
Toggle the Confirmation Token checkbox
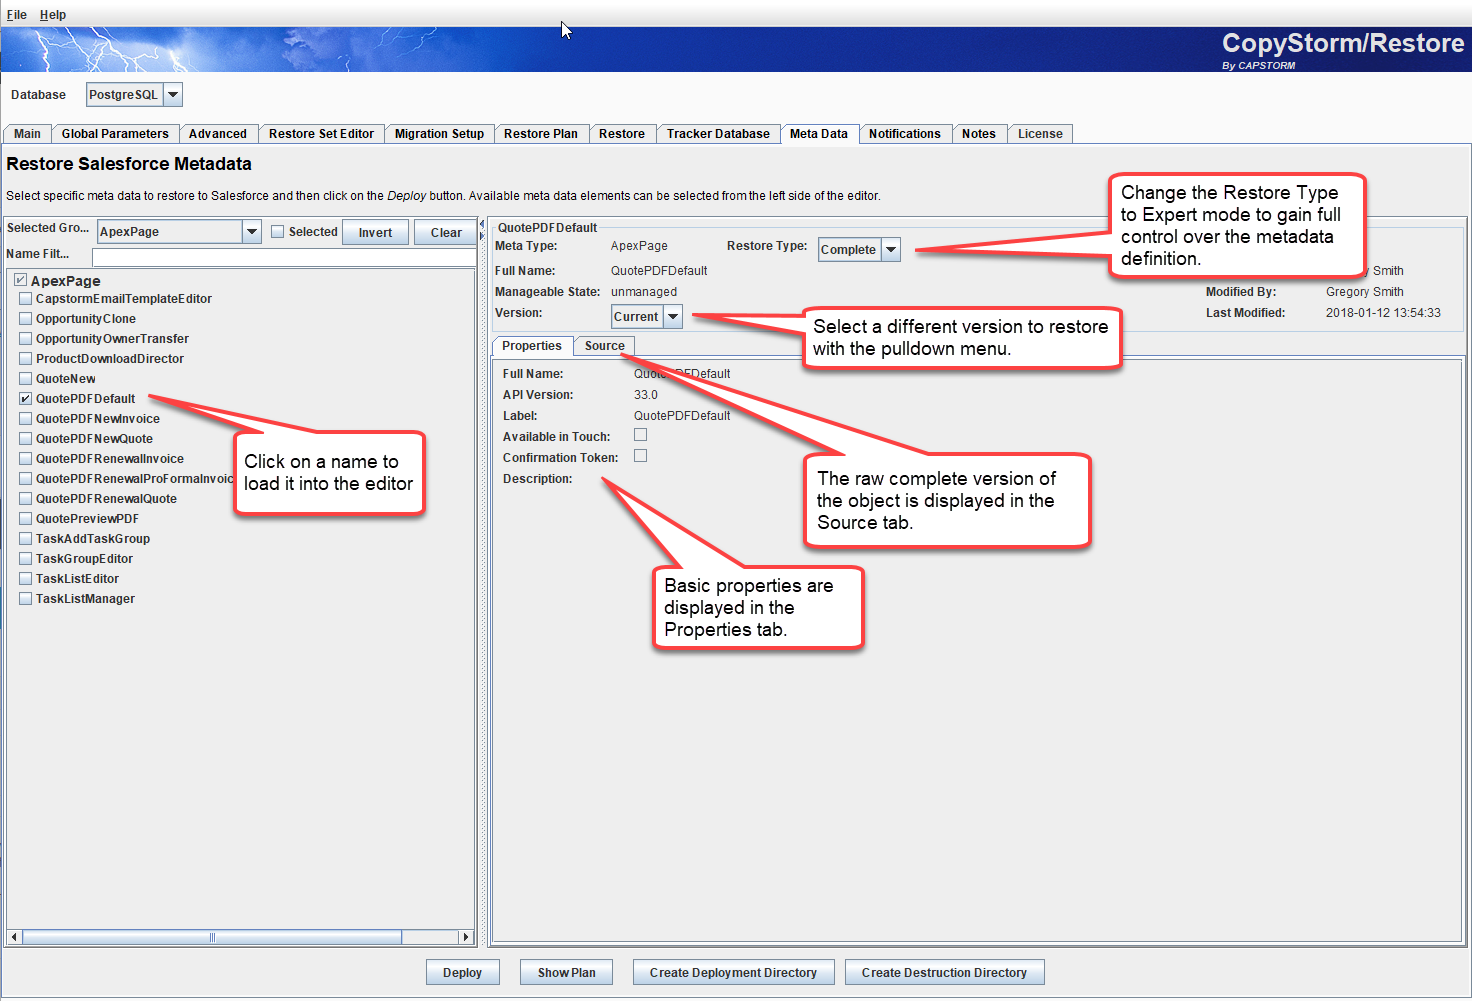(641, 456)
